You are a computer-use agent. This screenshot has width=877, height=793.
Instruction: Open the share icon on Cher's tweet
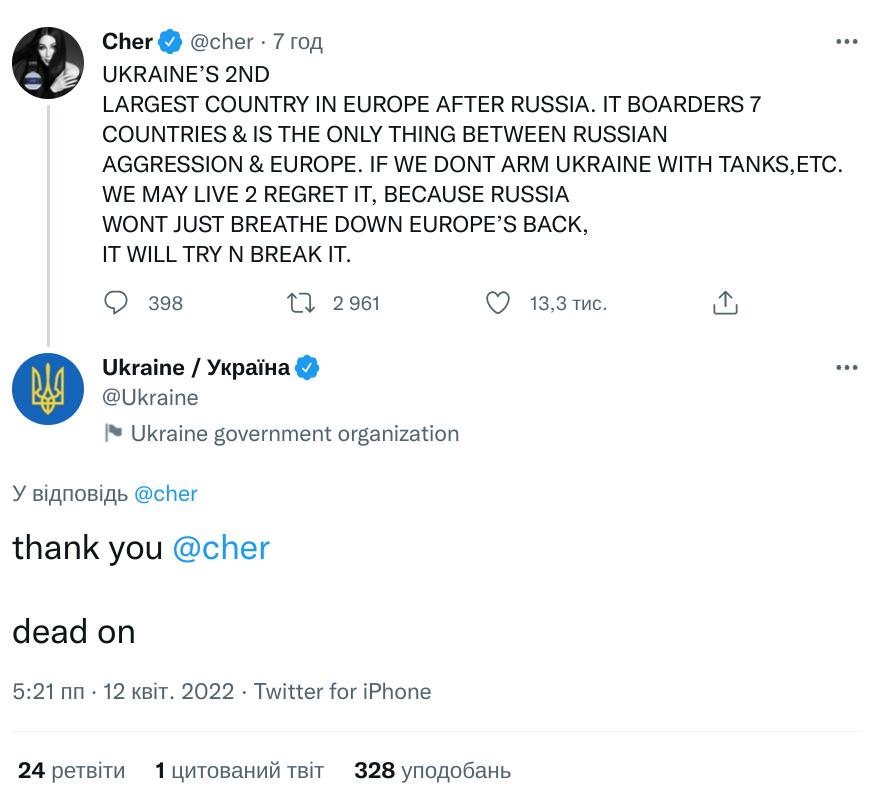pos(725,303)
